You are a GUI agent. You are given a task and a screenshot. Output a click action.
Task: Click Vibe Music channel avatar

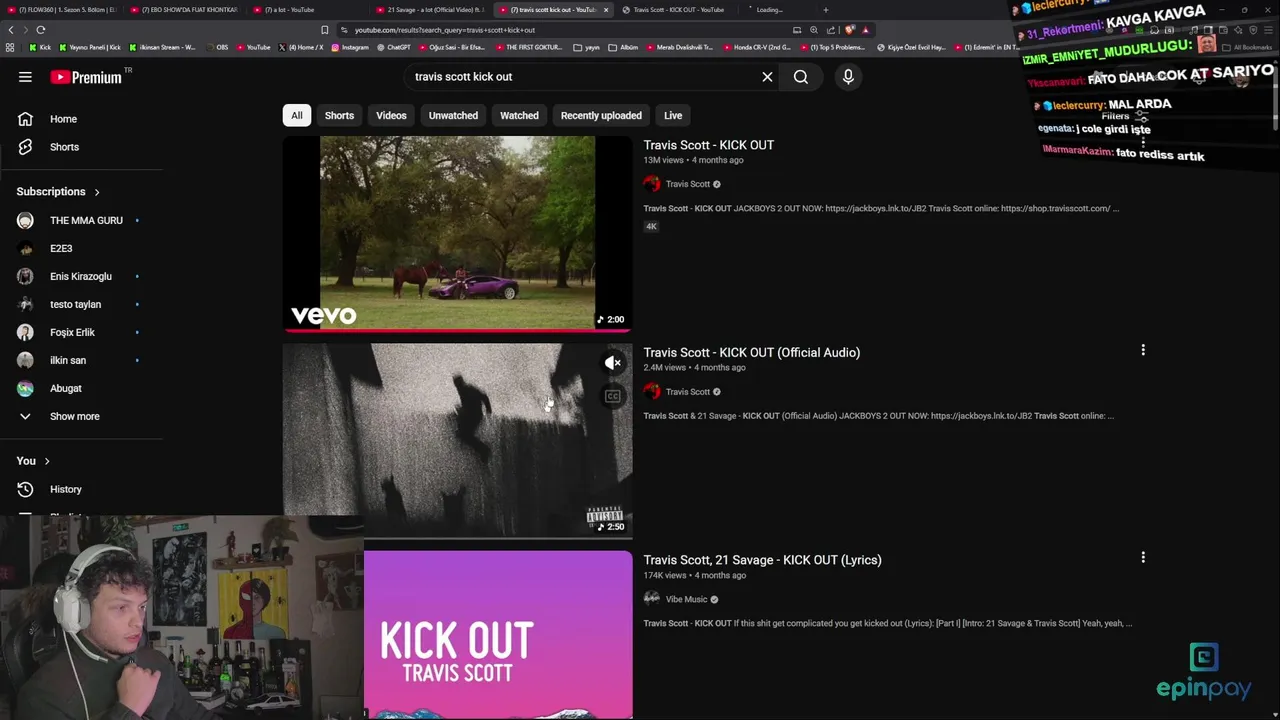coord(652,599)
